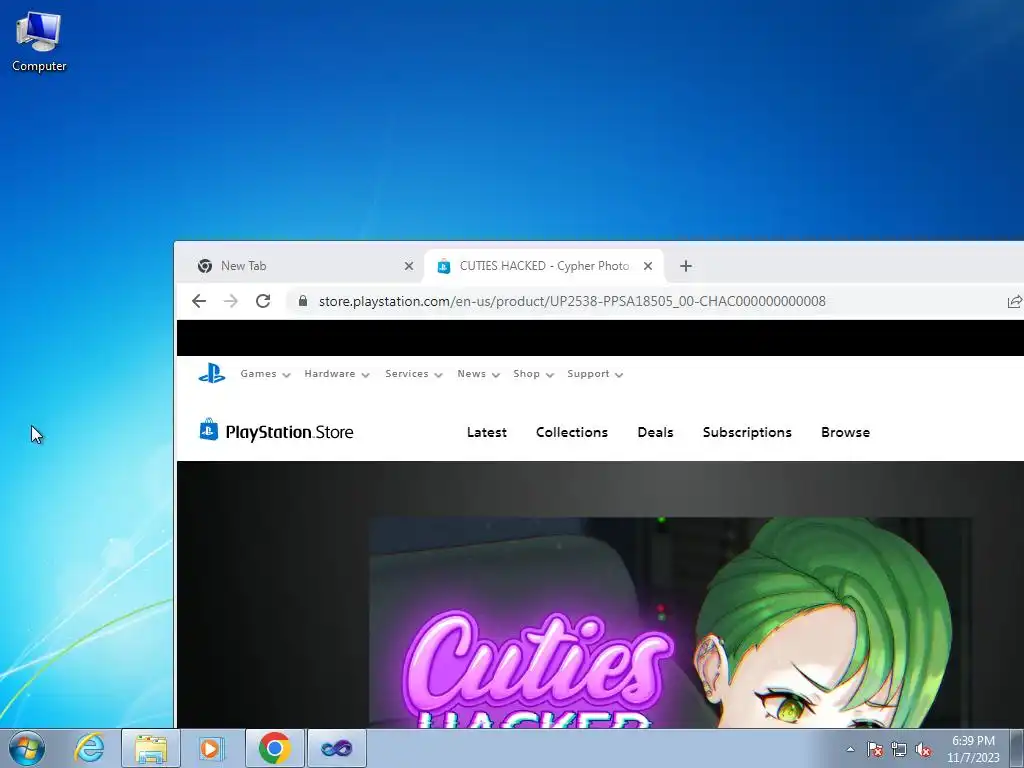
Task: Click the Chrome forward arrow
Action: tap(231, 301)
